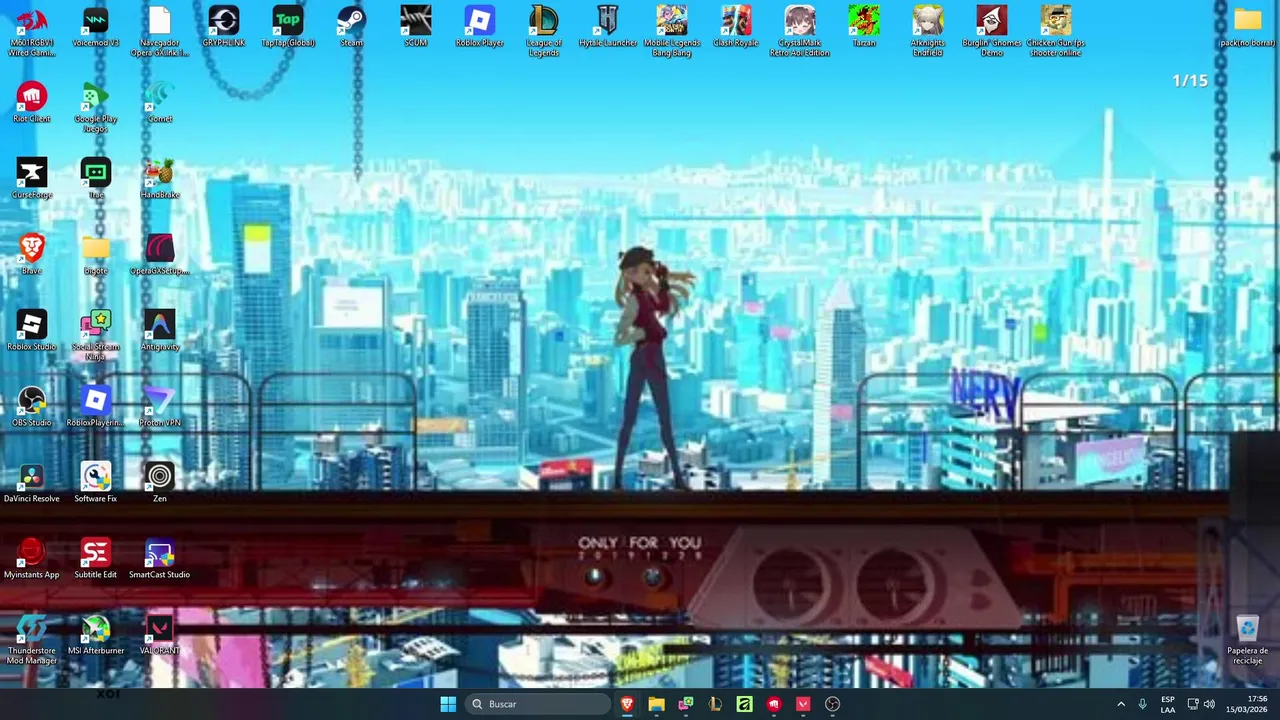Open the Roblox Player desktop icon

[x=480, y=28]
